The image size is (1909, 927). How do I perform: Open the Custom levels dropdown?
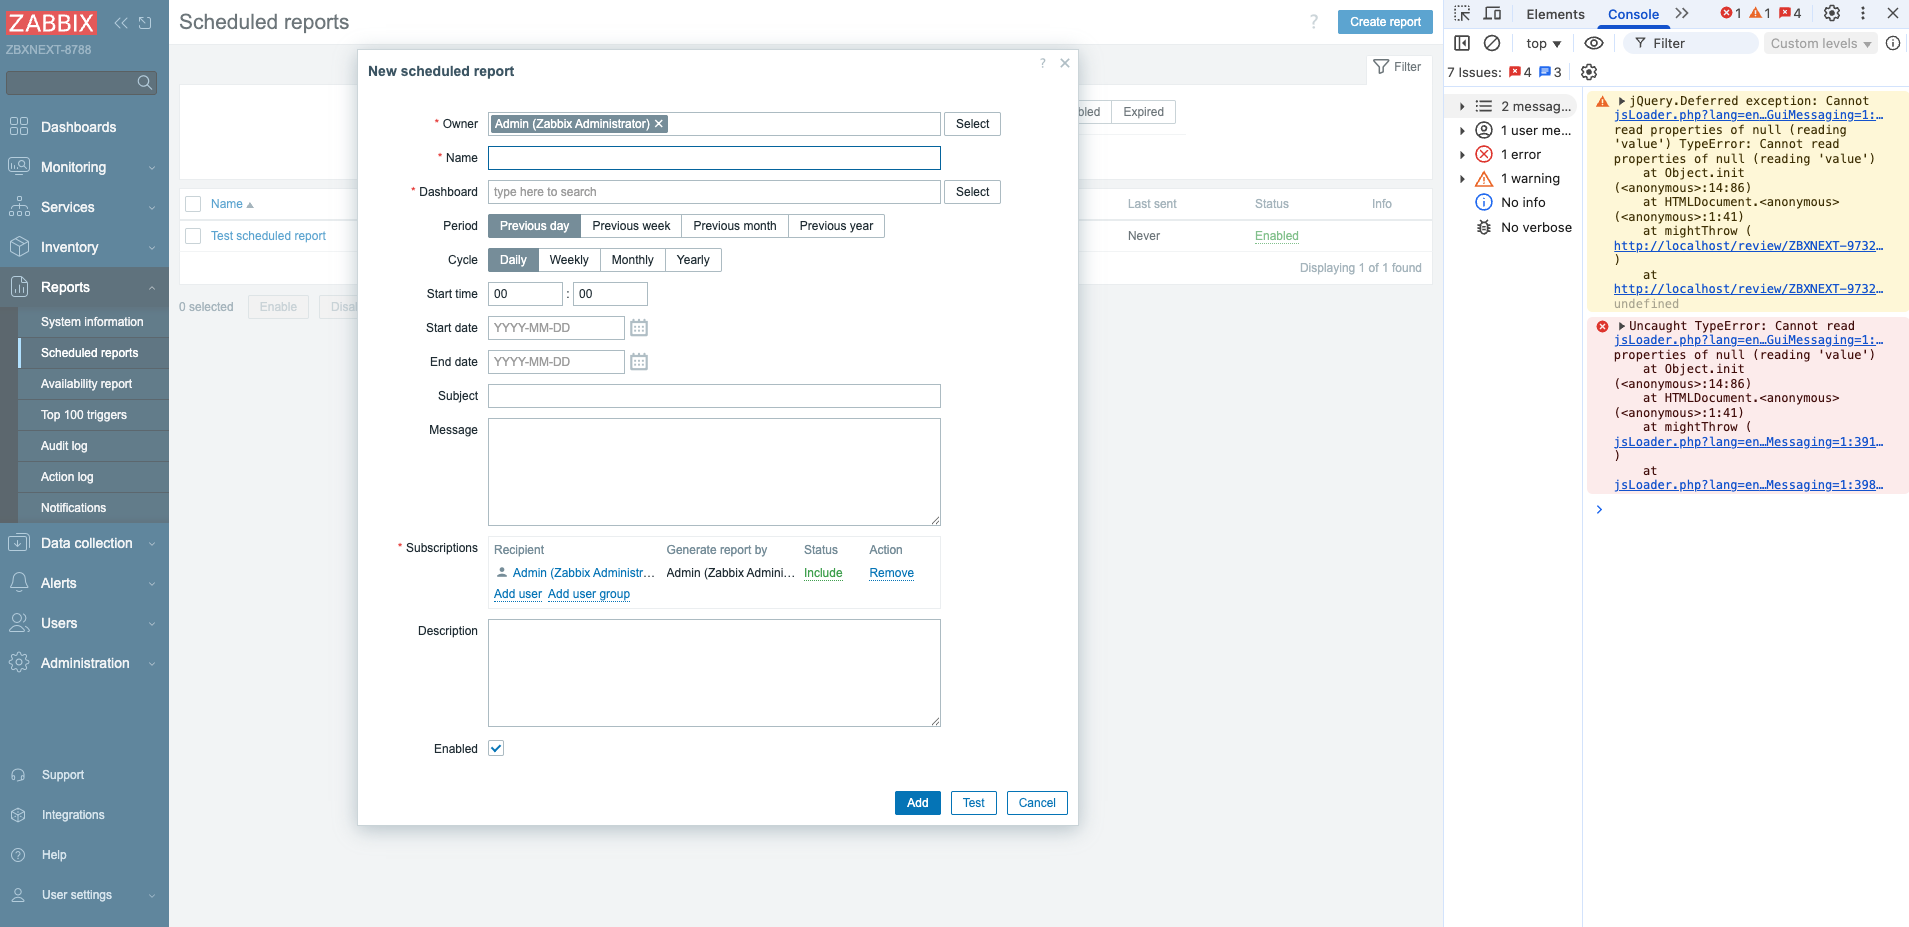[x=1820, y=43]
